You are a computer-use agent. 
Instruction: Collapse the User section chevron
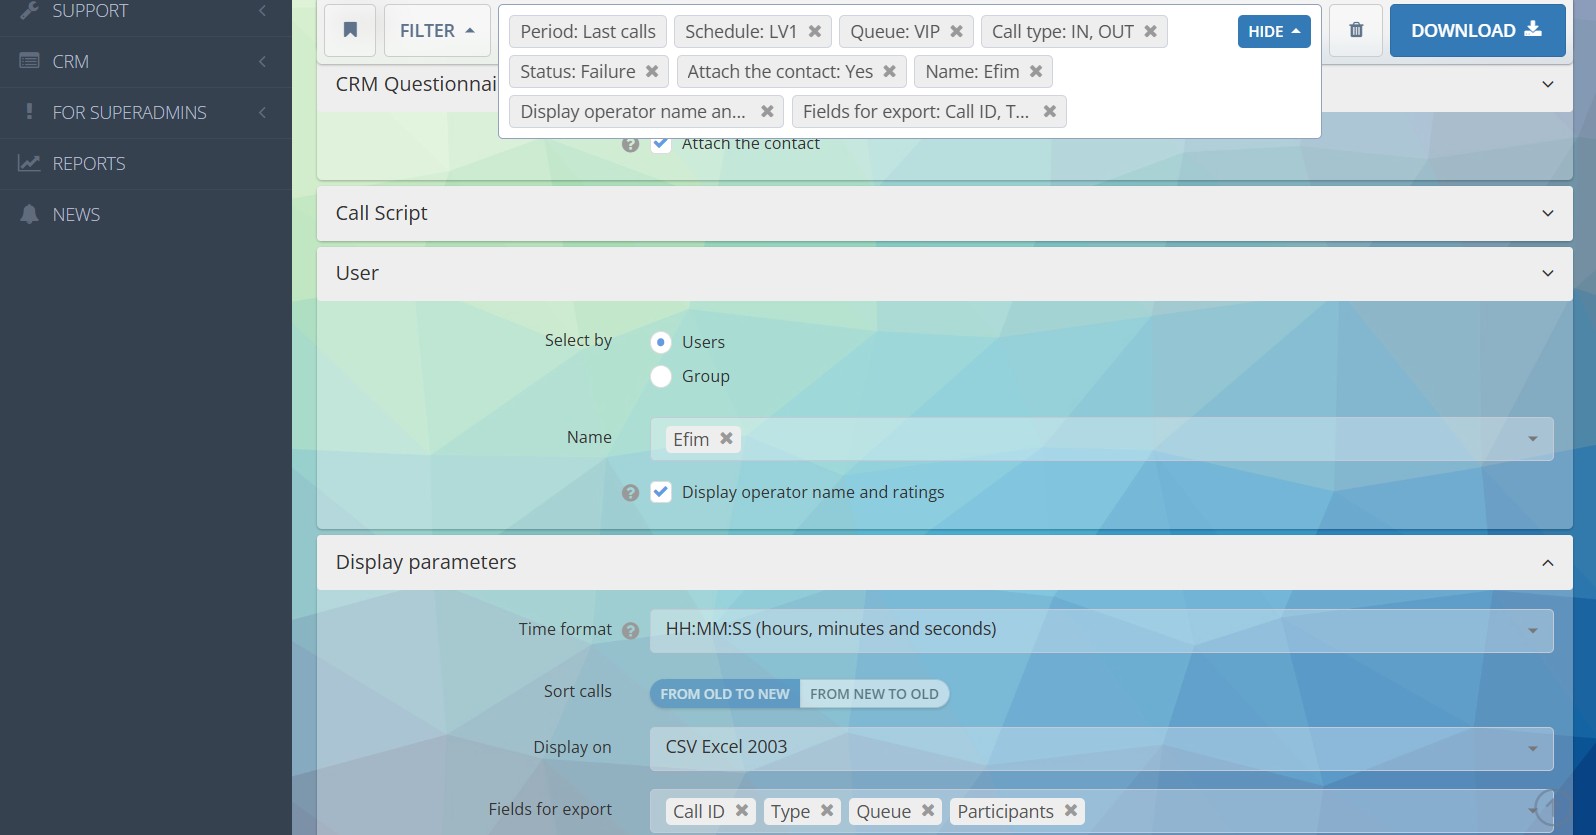[x=1548, y=273]
